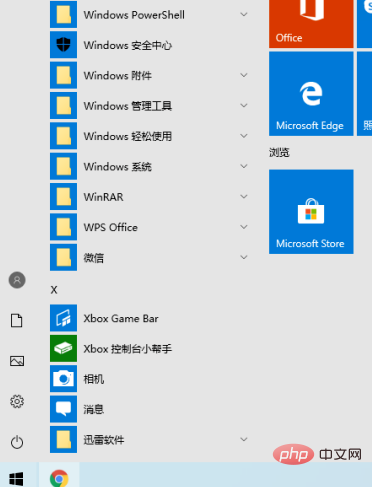
Task: Click the 迅雷软件 folder icon
Action: coord(63,439)
